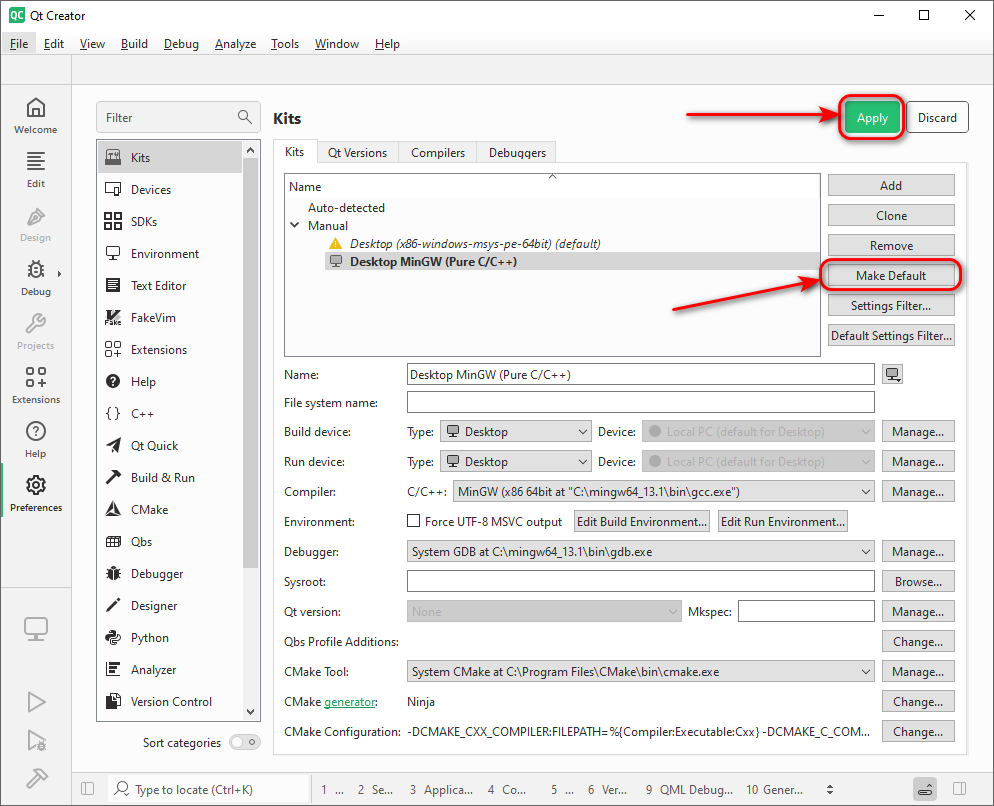
Task: Click the File system name field
Action: point(640,402)
